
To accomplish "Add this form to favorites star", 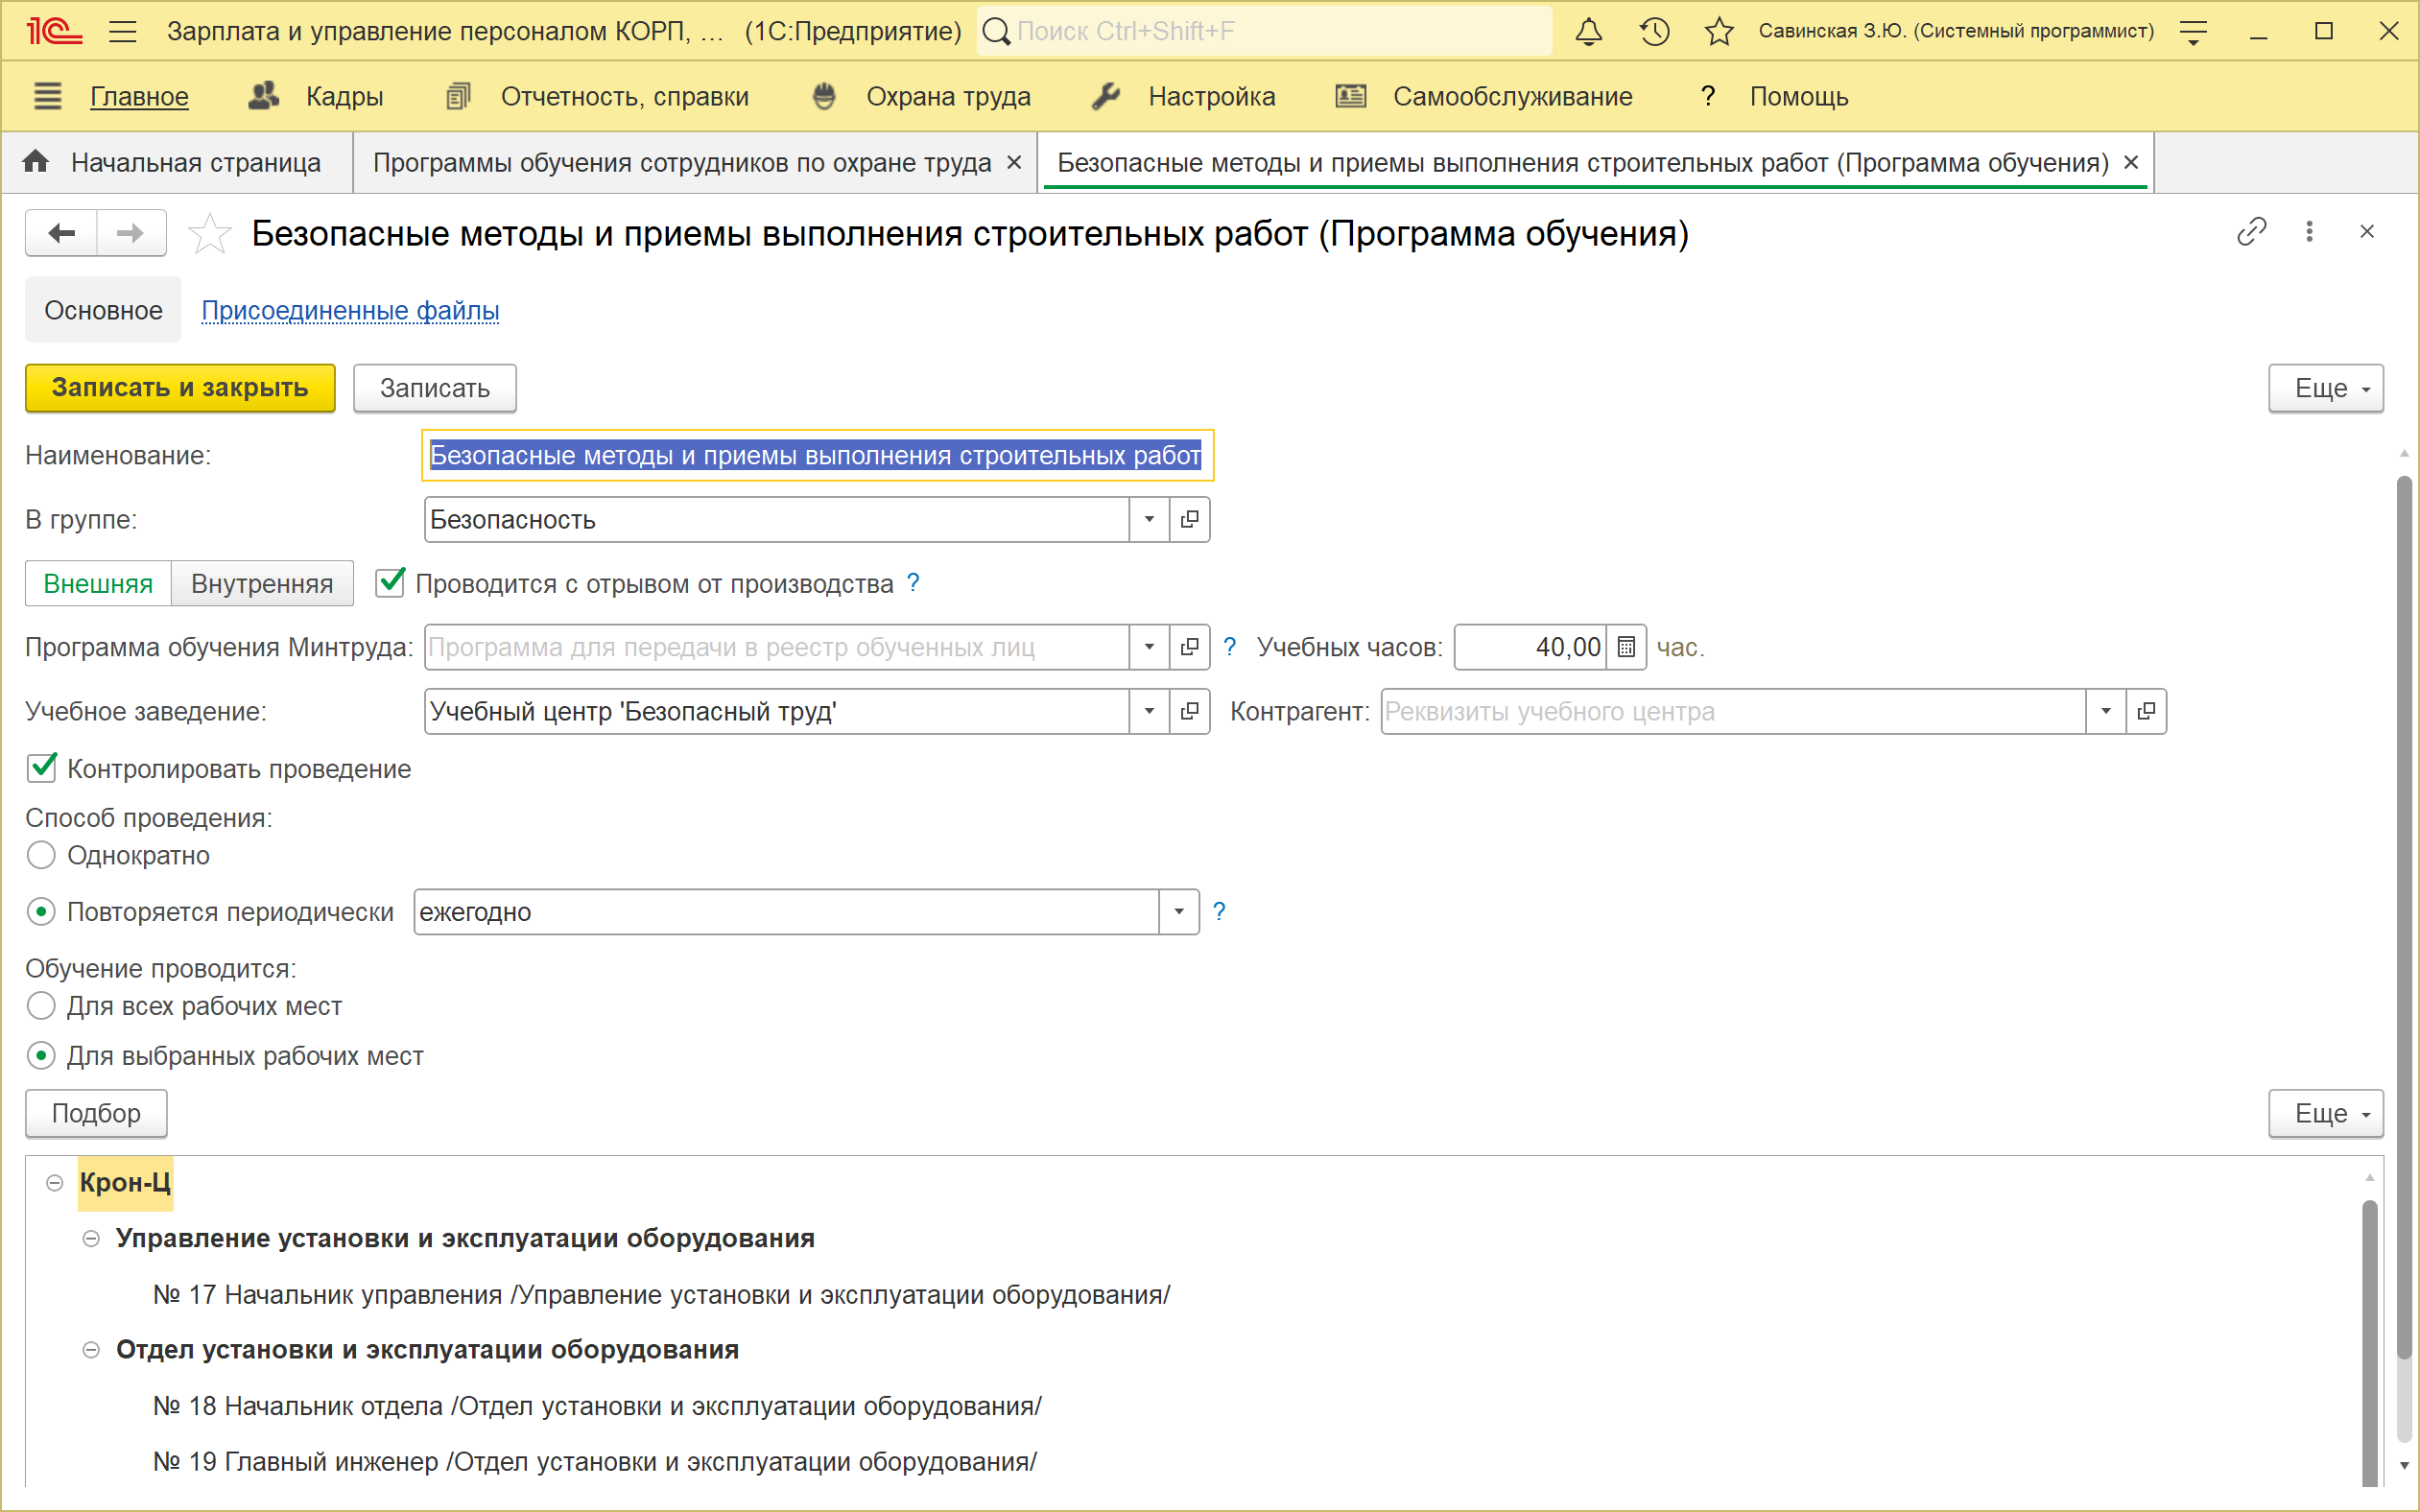I will click(210, 234).
